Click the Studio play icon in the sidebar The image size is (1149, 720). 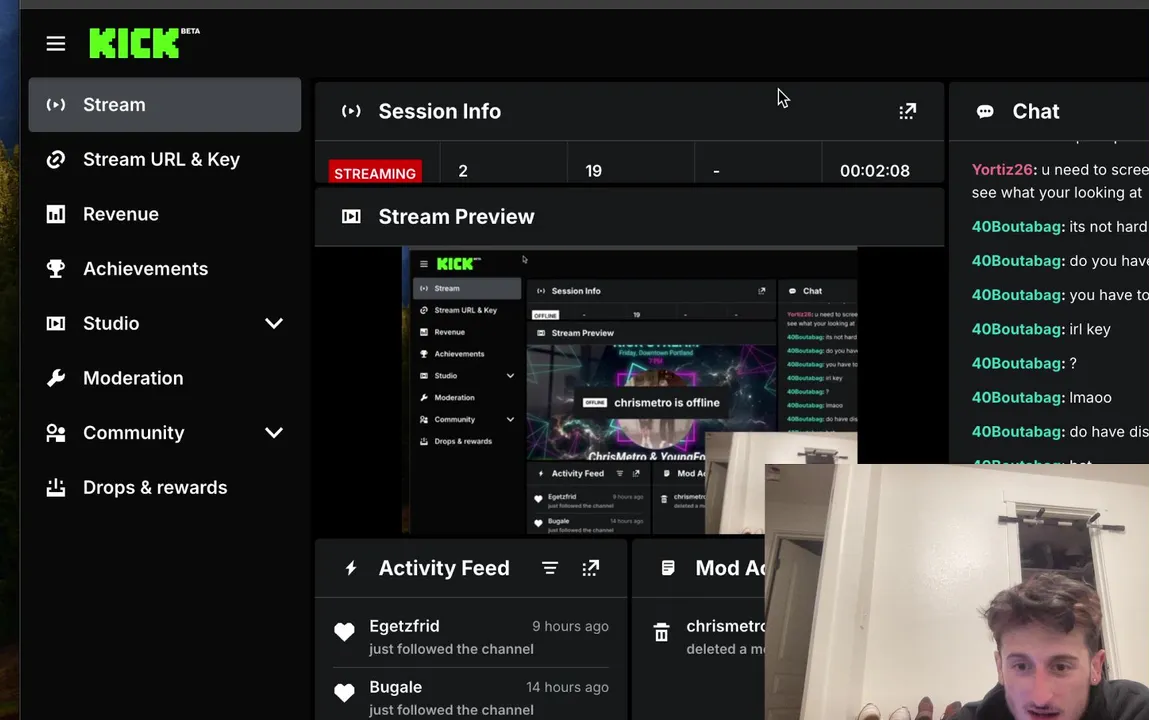coord(56,324)
